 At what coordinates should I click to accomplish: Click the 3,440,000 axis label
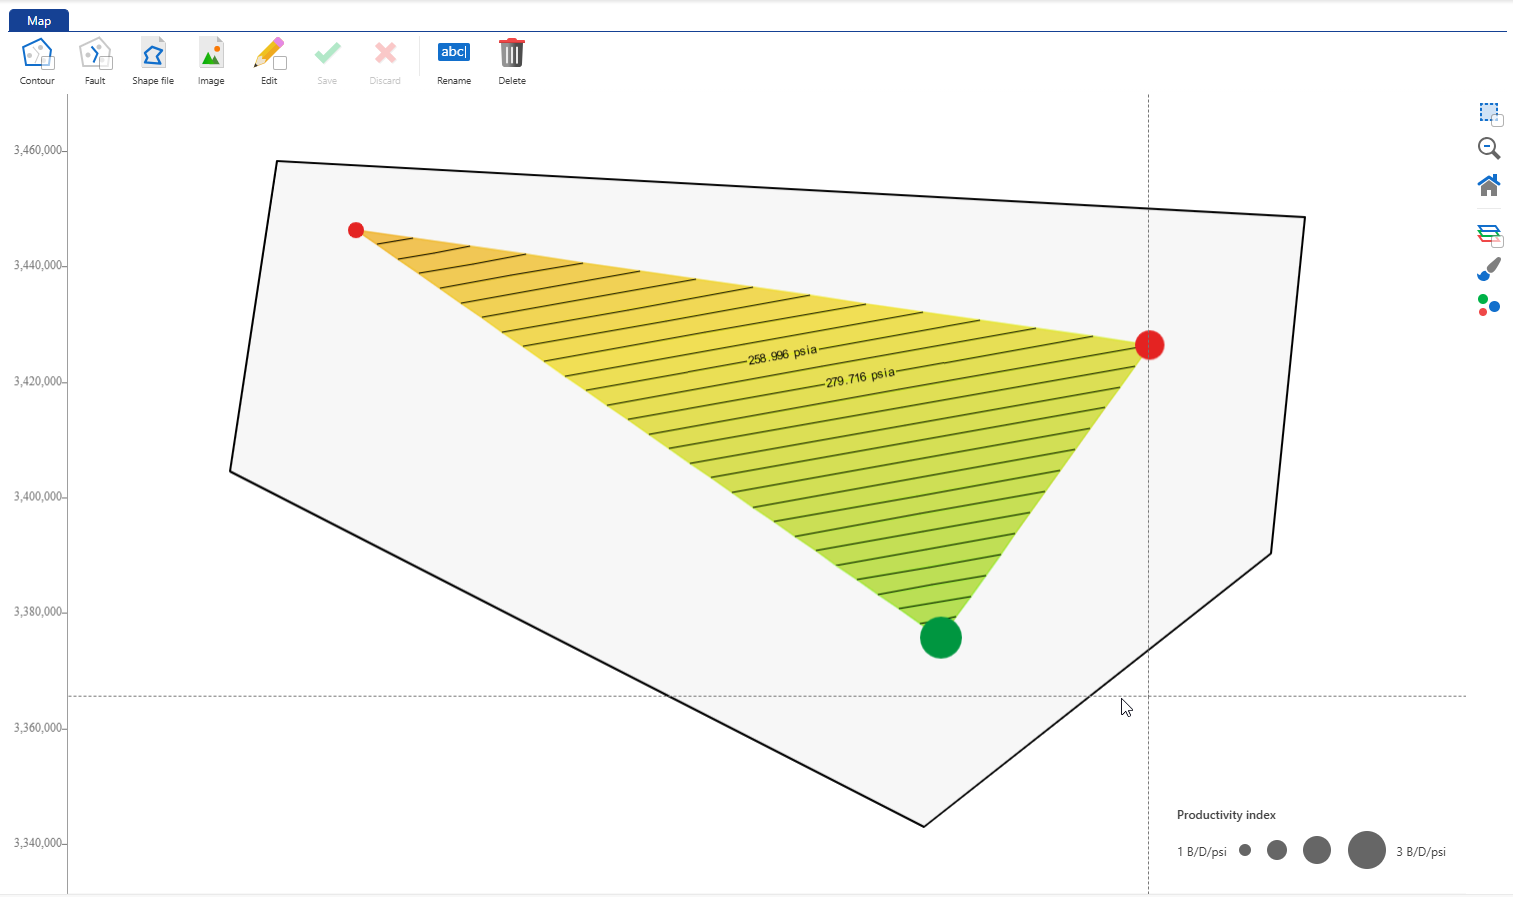point(38,265)
